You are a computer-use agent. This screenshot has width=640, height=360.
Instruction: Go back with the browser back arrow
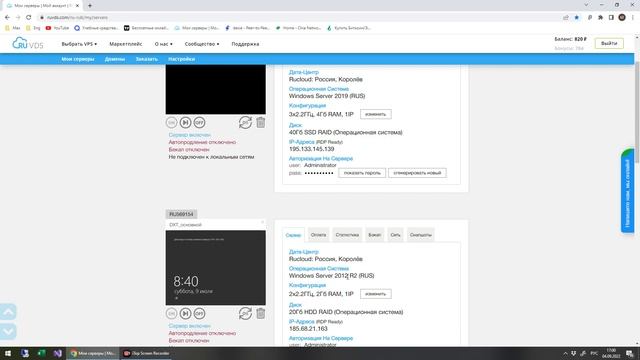[x=7, y=18]
